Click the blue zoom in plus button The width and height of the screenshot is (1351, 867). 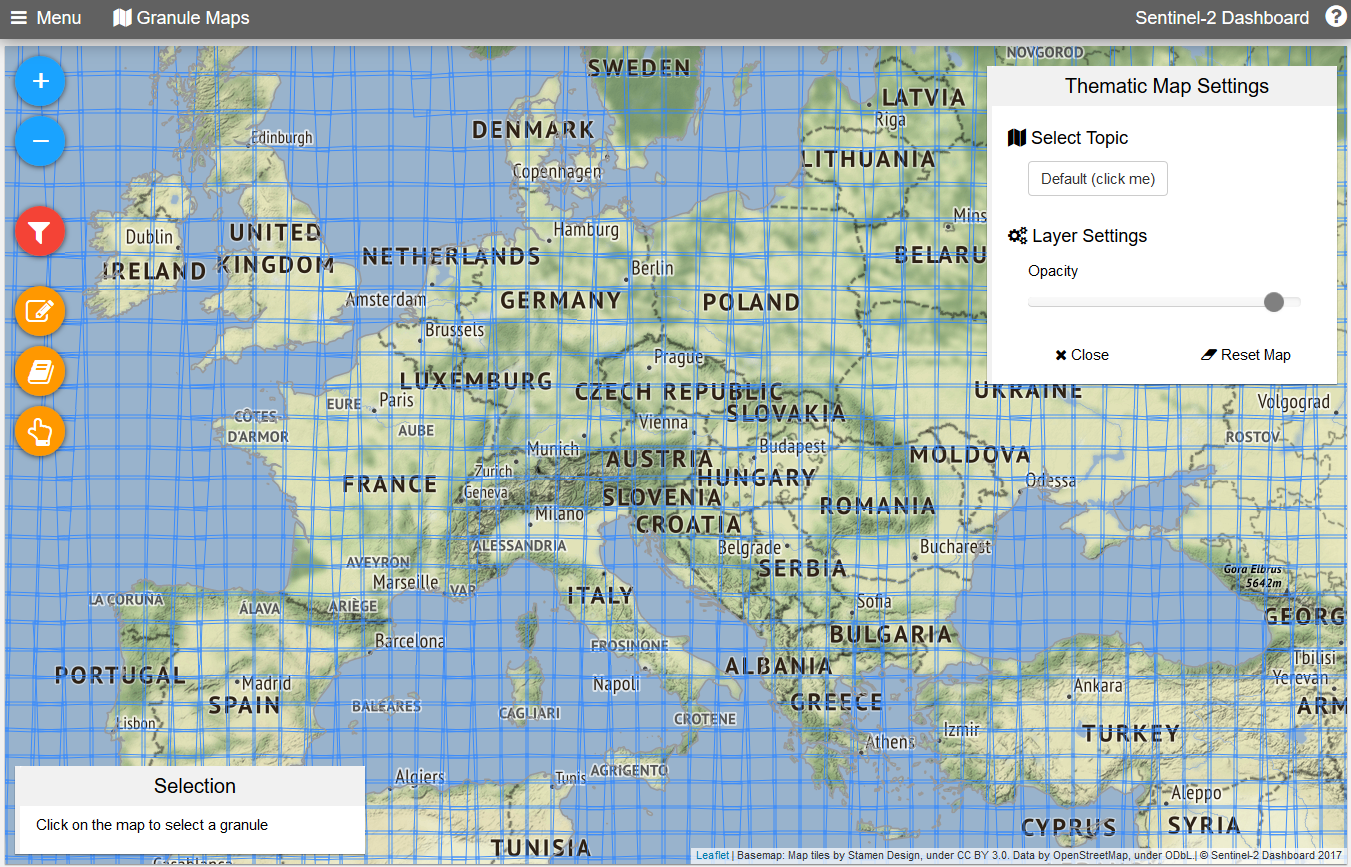[41, 81]
